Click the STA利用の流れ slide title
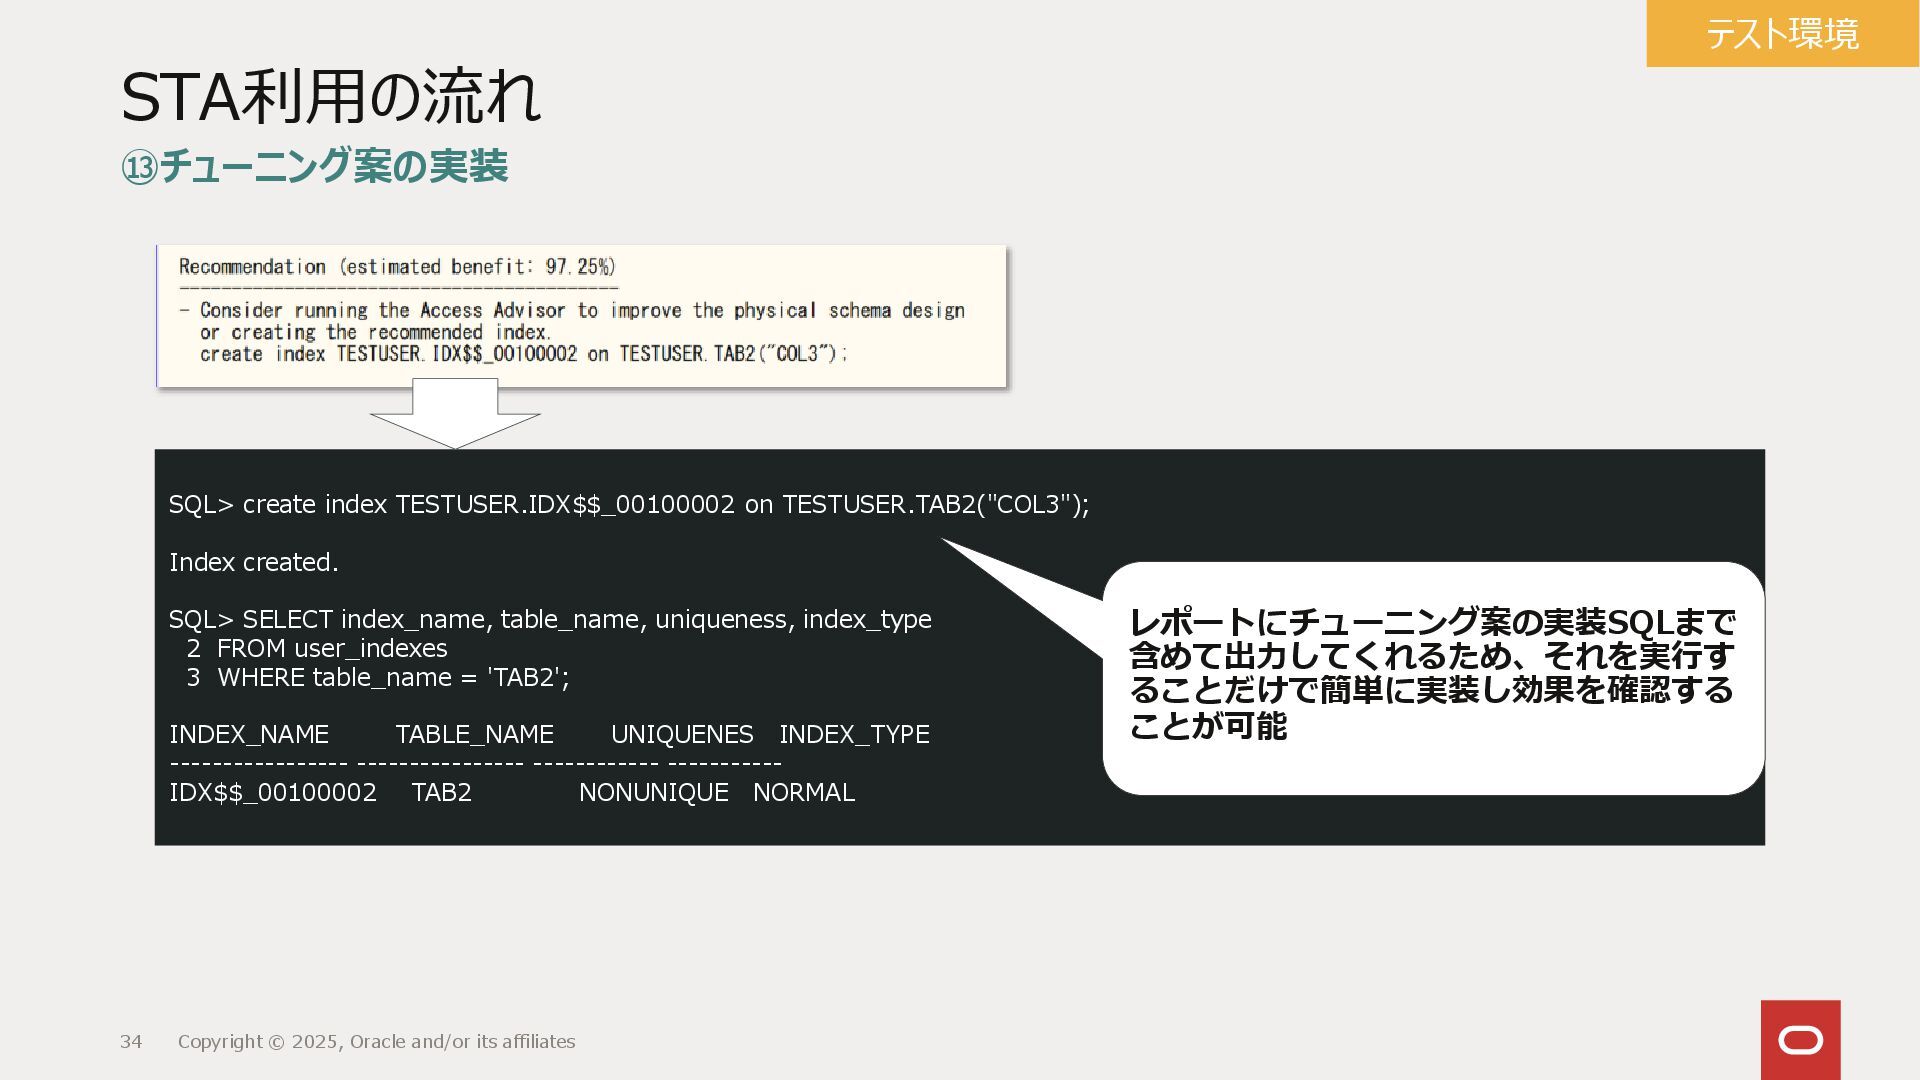The height and width of the screenshot is (1080, 1920). click(x=330, y=97)
